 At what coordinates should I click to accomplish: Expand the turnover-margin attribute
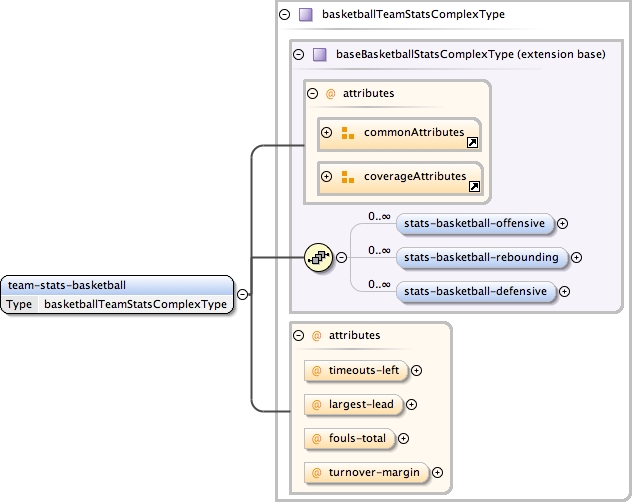pyautogui.click(x=437, y=472)
